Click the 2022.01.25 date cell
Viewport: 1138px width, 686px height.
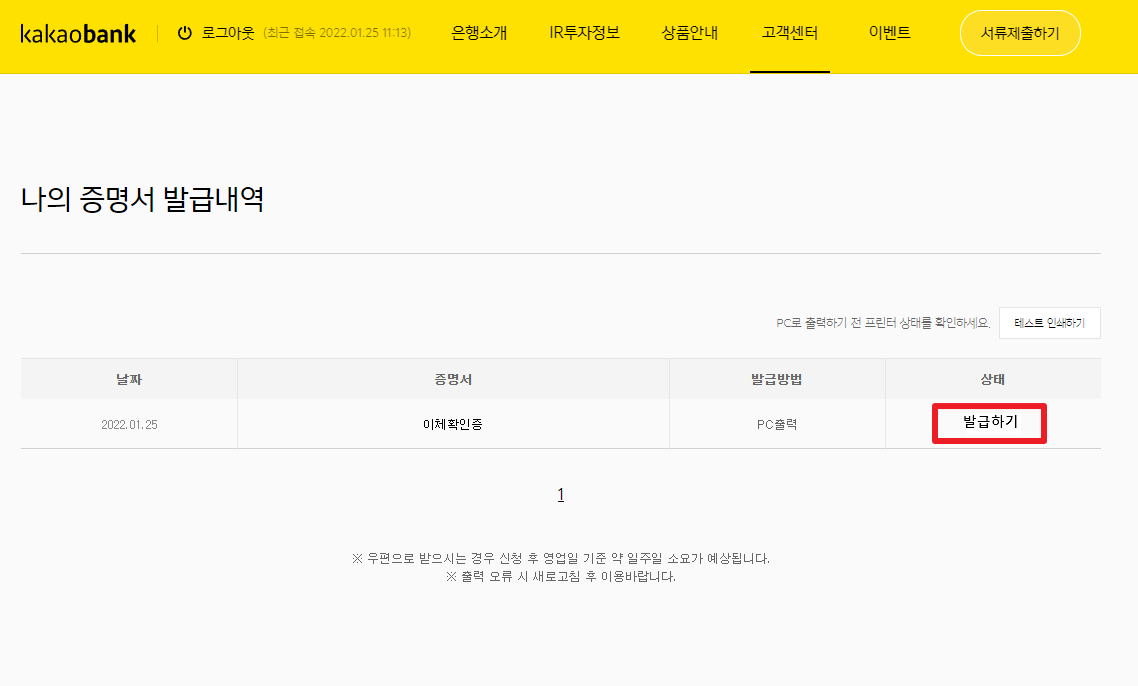[129, 424]
